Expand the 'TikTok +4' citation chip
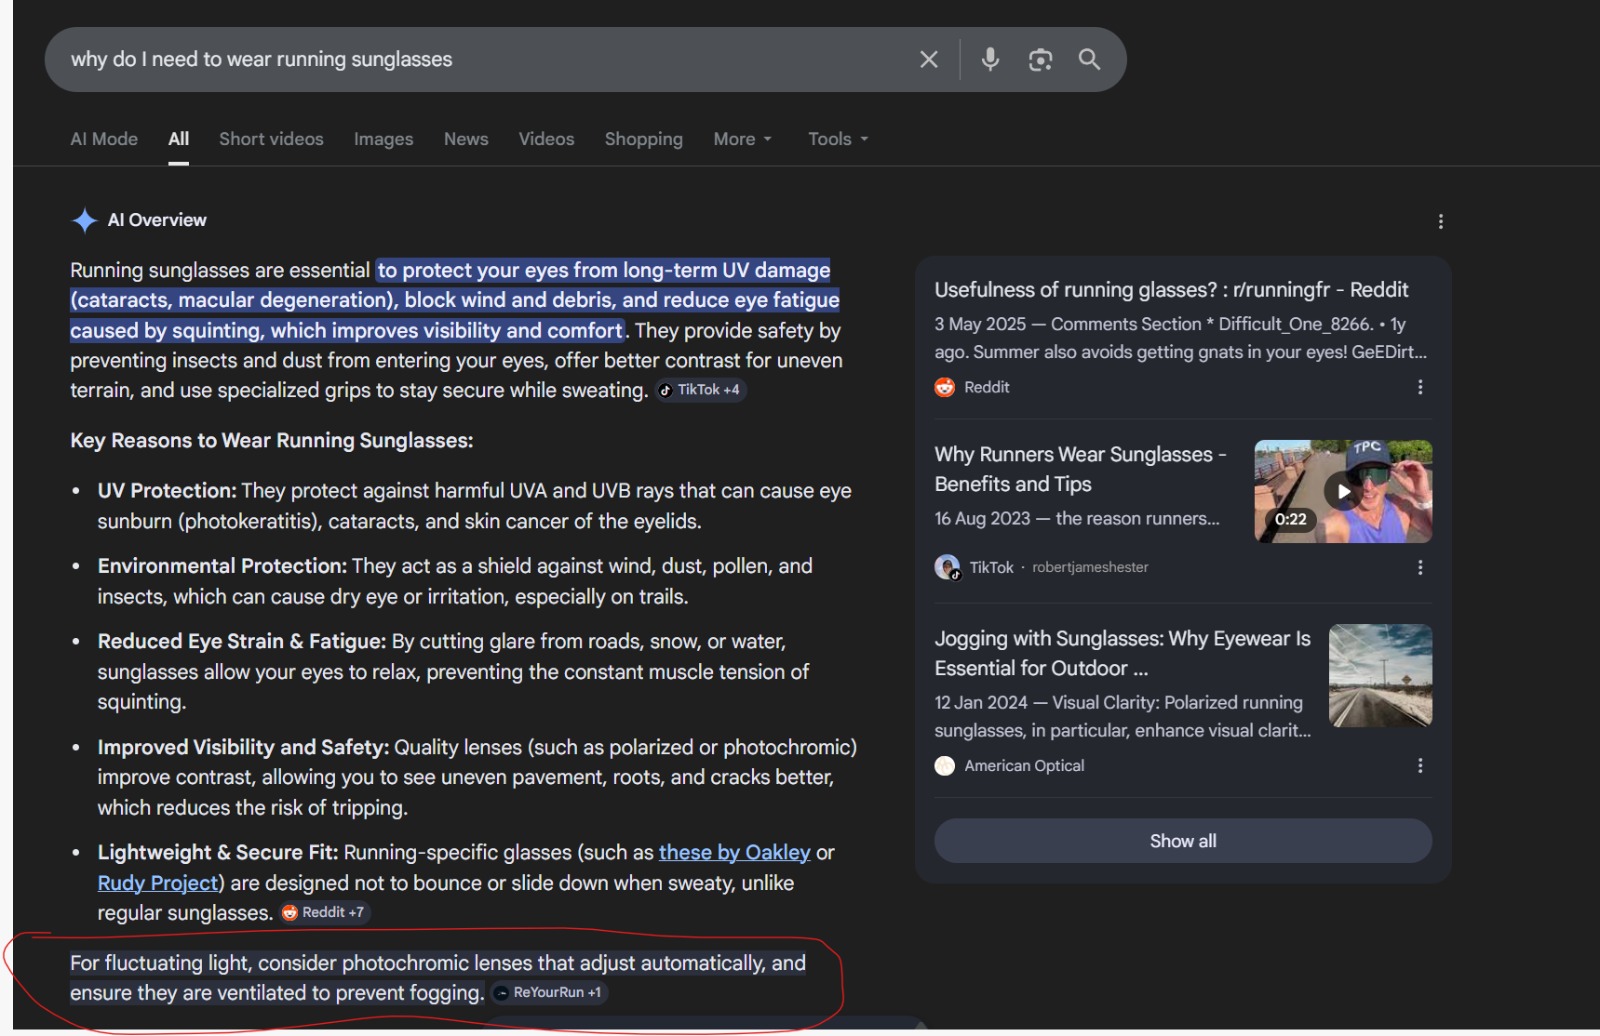The width and height of the screenshot is (1600, 1036). point(701,390)
